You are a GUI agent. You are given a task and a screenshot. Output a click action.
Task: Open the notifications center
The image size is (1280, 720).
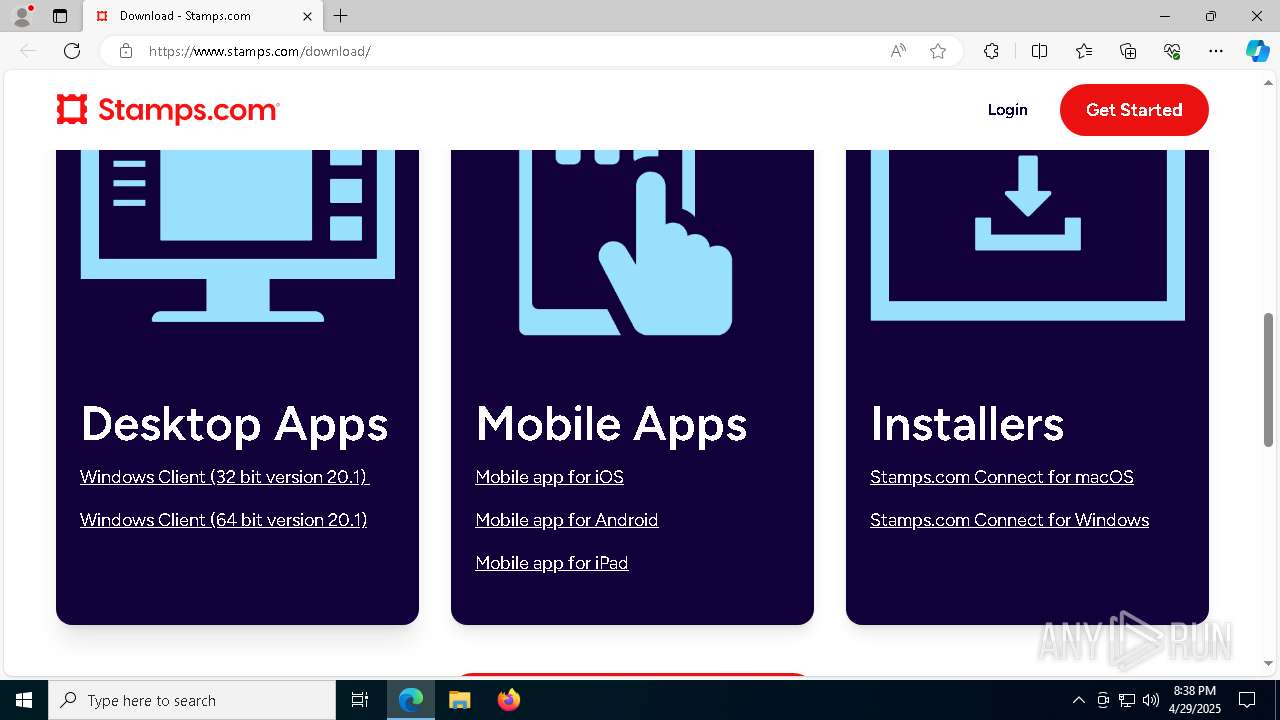[1247, 700]
